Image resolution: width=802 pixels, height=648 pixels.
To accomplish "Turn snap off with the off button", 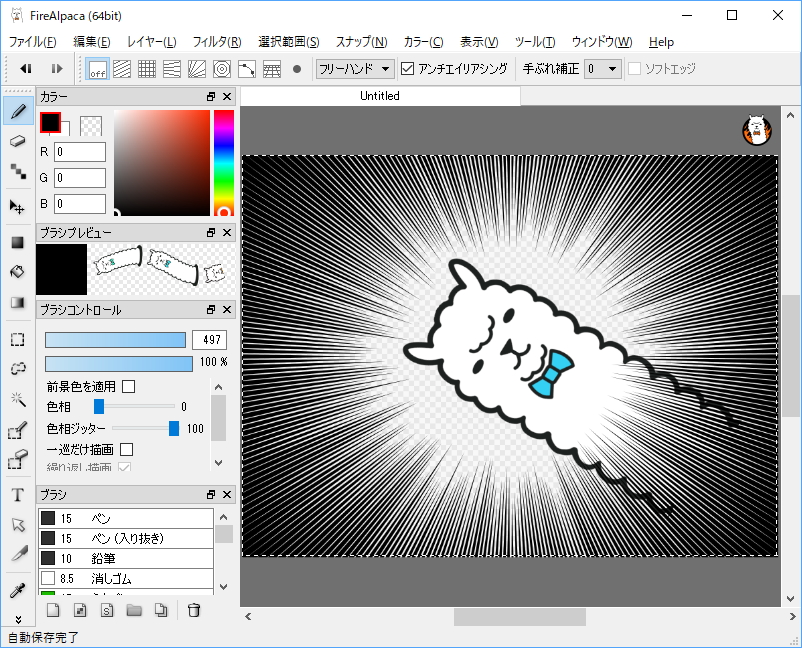I will tap(97, 69).
